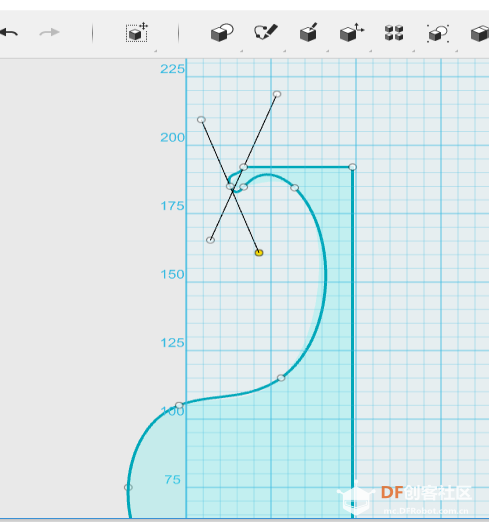489x522 pixels.
Task: Redo the undone action
Action: click(49, 33)
